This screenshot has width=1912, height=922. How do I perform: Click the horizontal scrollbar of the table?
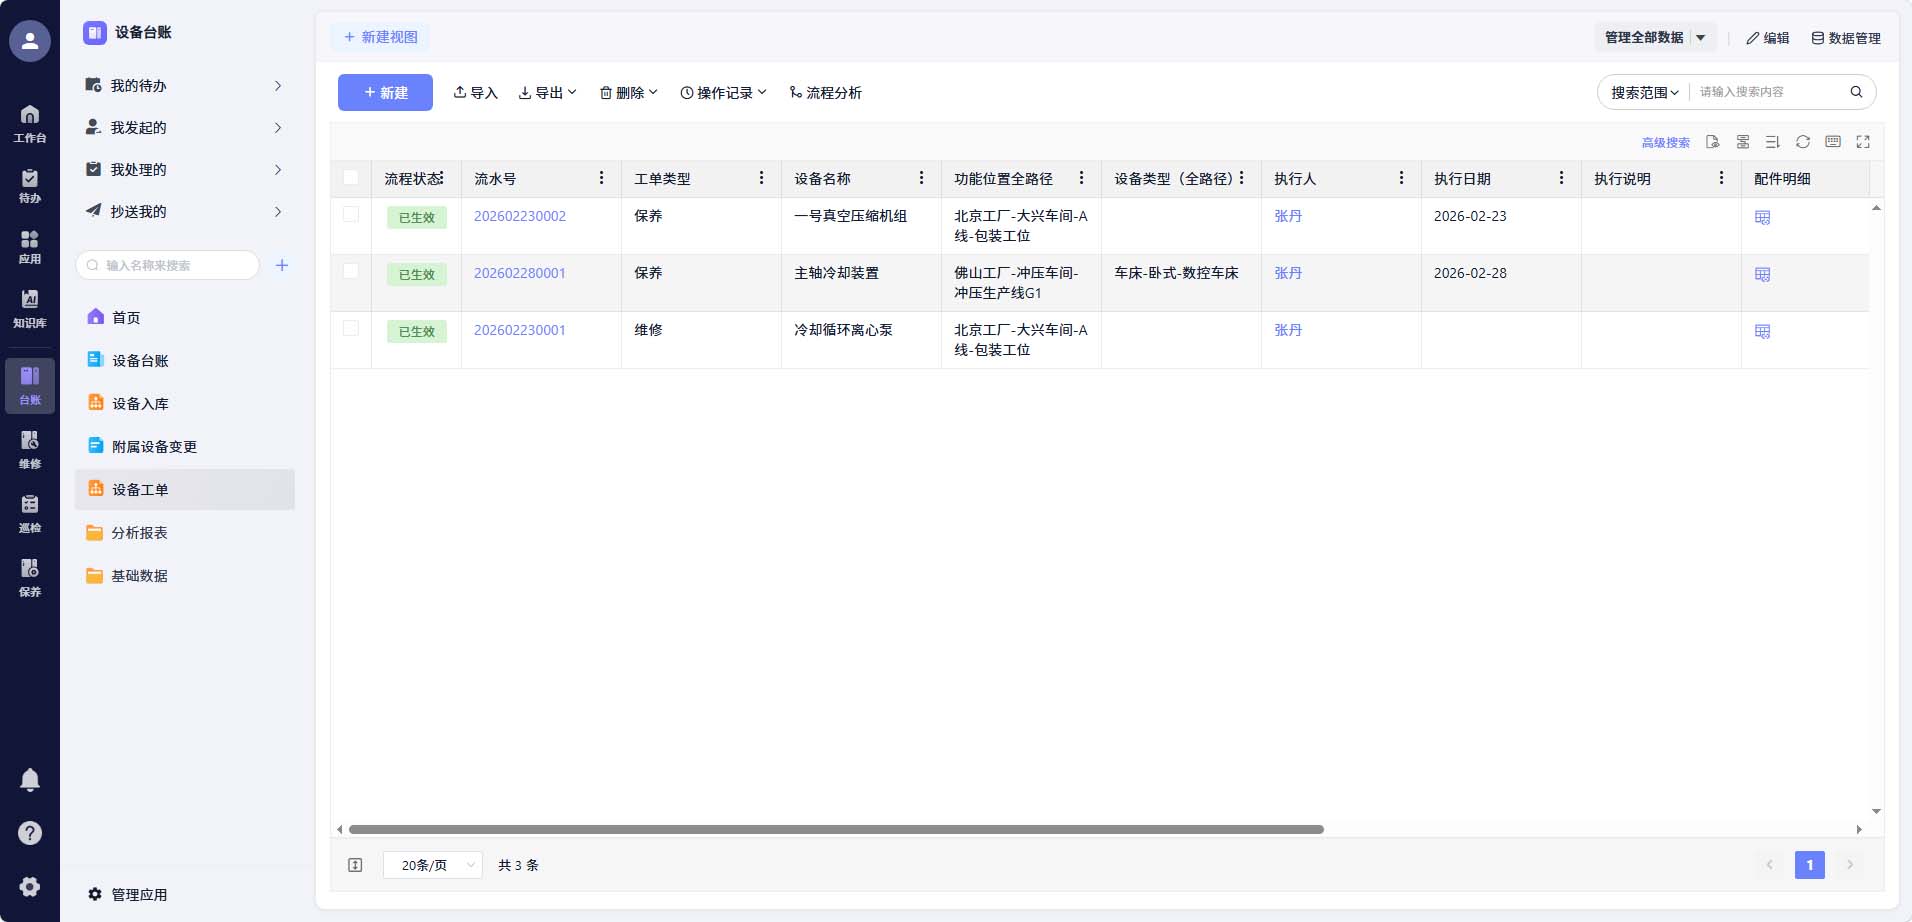pyautogui.click(x=836, y=829)
